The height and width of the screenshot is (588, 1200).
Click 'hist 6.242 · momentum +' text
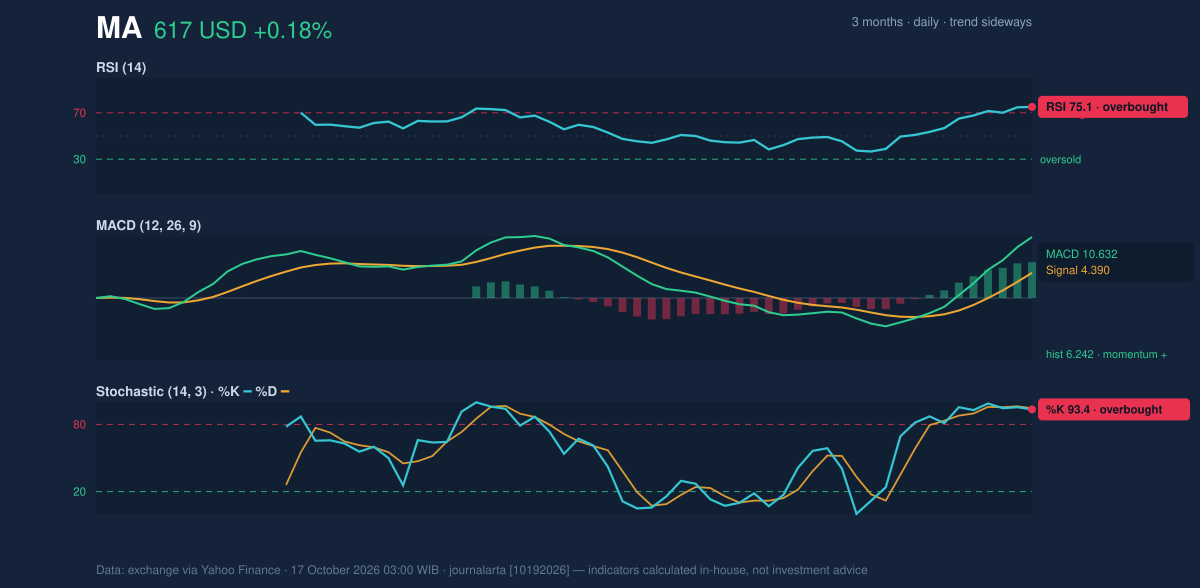pyautogui.click(x=1106, y=354)
